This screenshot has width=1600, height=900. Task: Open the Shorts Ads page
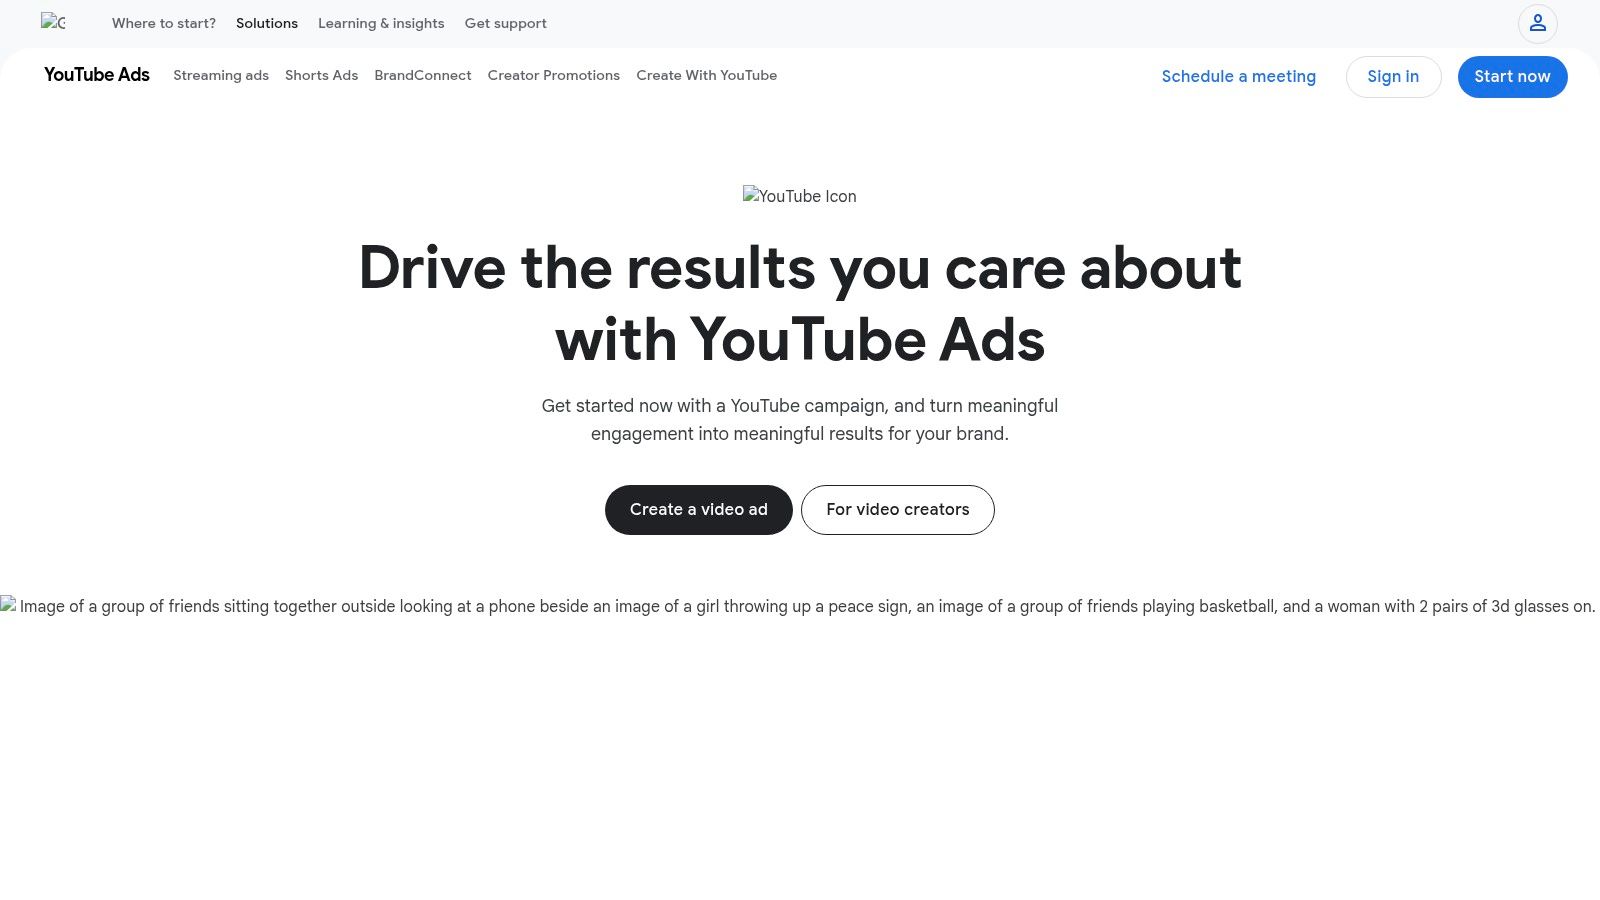pyautogui.click(x=321, y=75)
